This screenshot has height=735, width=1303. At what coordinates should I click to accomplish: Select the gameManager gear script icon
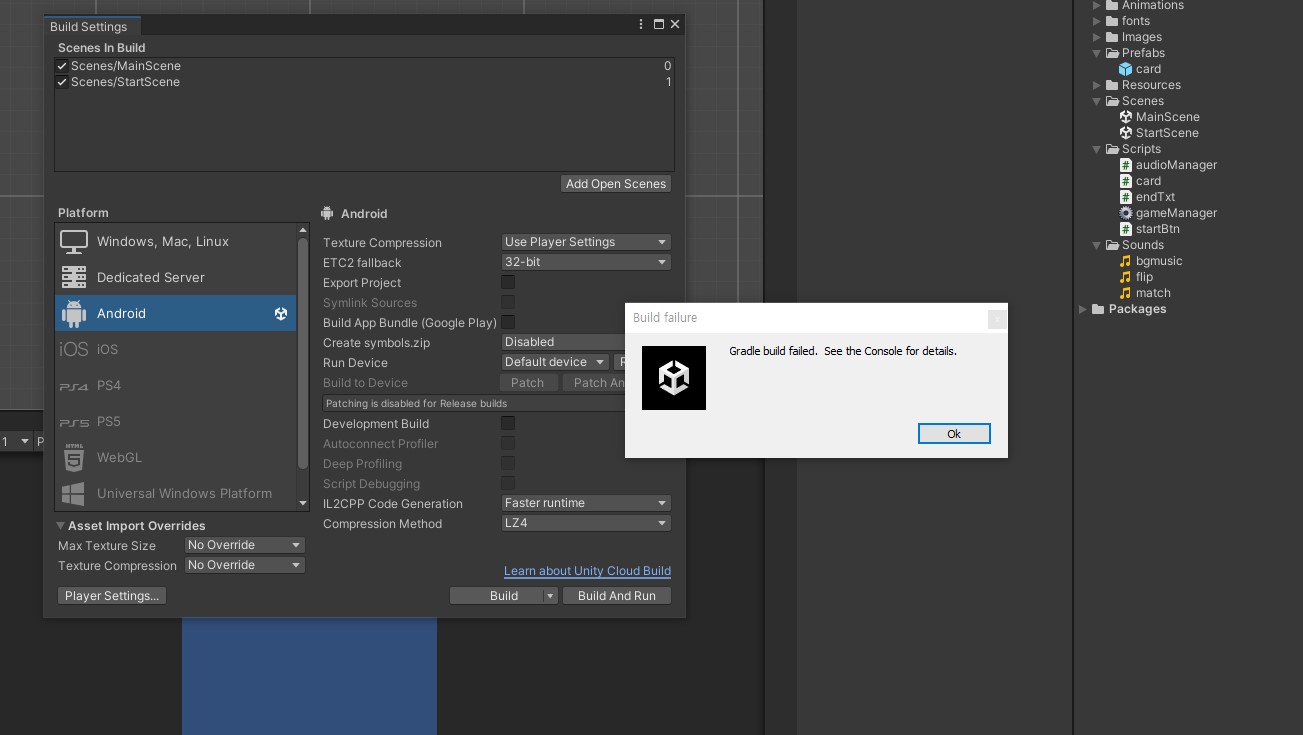[x=1126, y=213]
